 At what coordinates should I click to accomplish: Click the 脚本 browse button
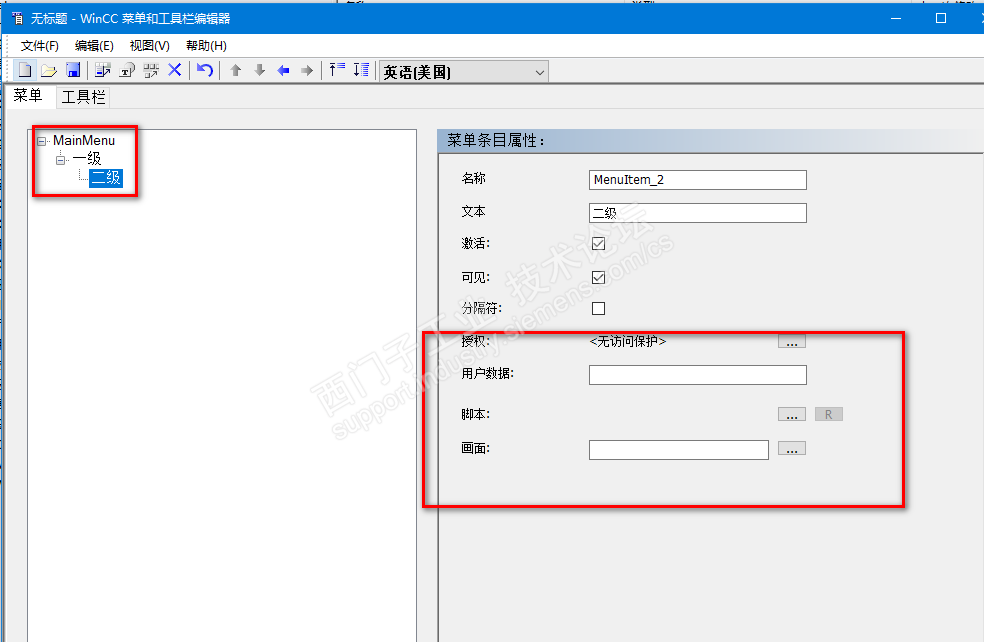point(792,414)
